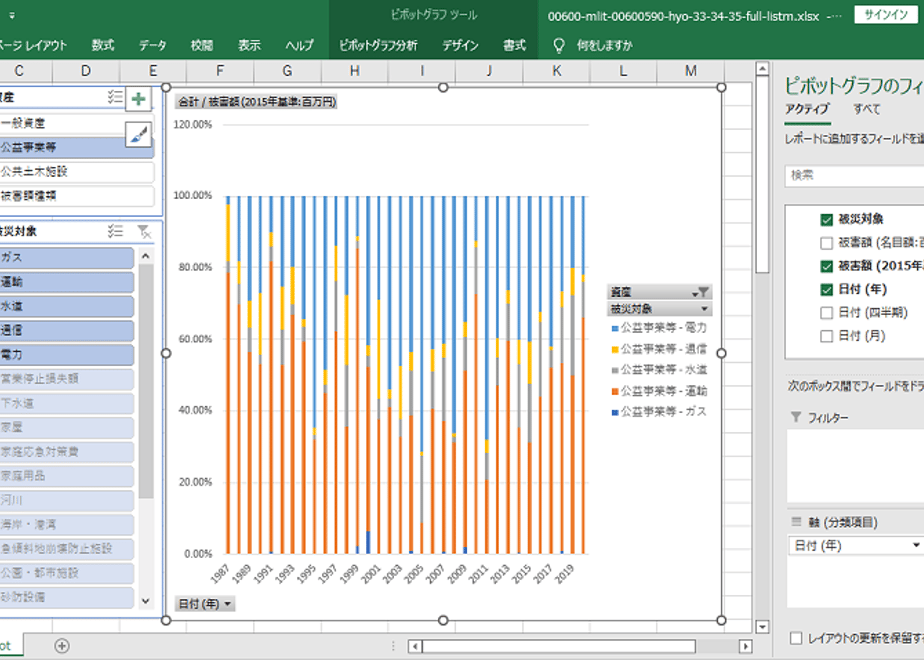Select the greyed 河川 slicer item
This screenshot has height=660, width=924.
(x=67, y=500)
